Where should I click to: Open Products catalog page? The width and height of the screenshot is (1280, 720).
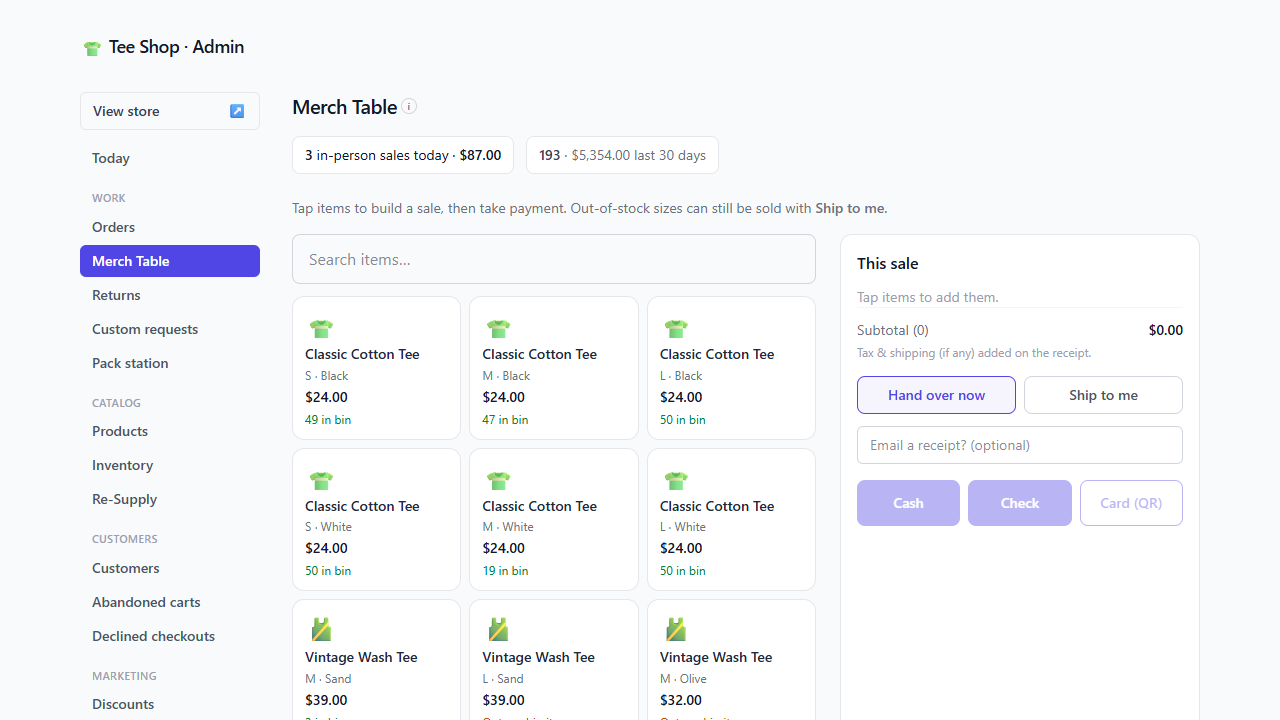pyautogui.click(x=170, y=431)
